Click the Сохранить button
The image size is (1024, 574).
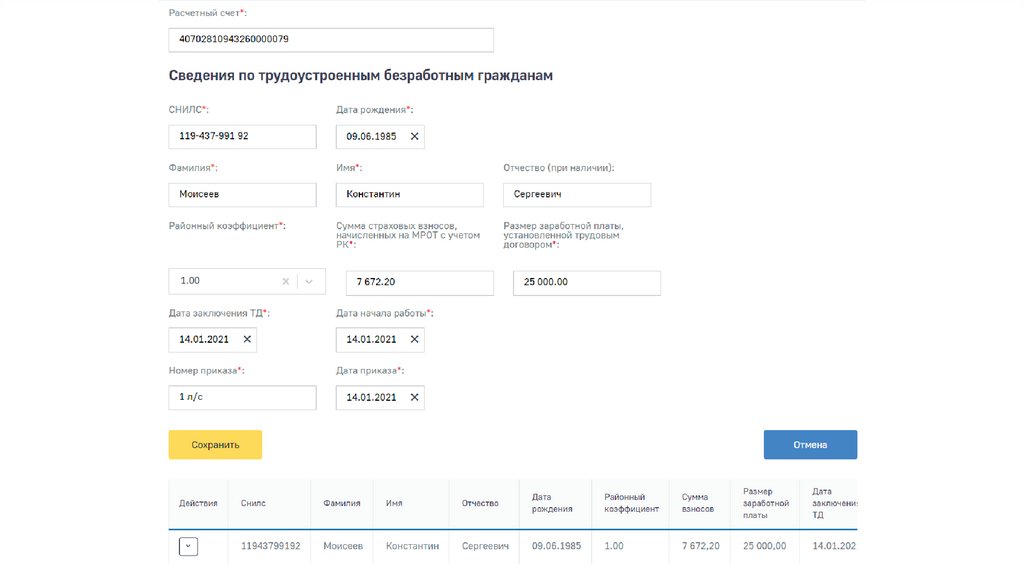215,445
